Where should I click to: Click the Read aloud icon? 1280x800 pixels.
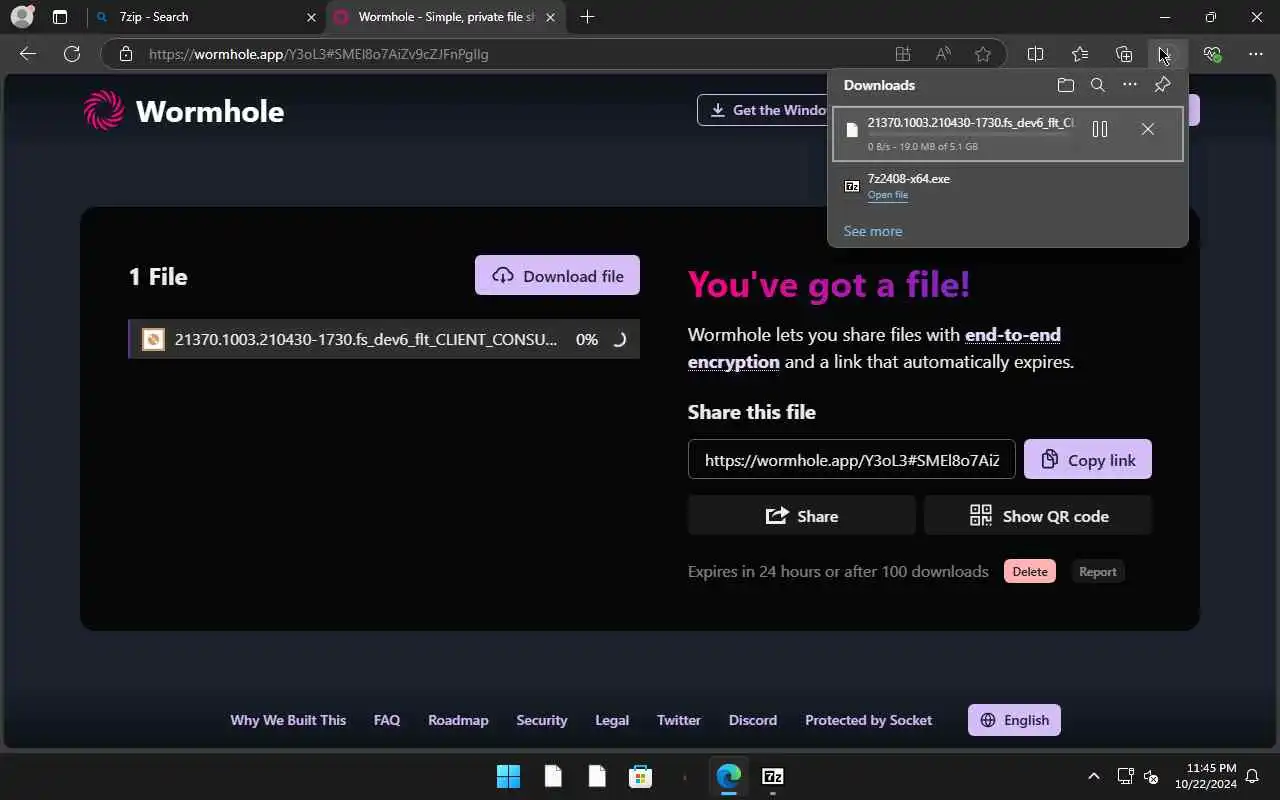[943, 54]
